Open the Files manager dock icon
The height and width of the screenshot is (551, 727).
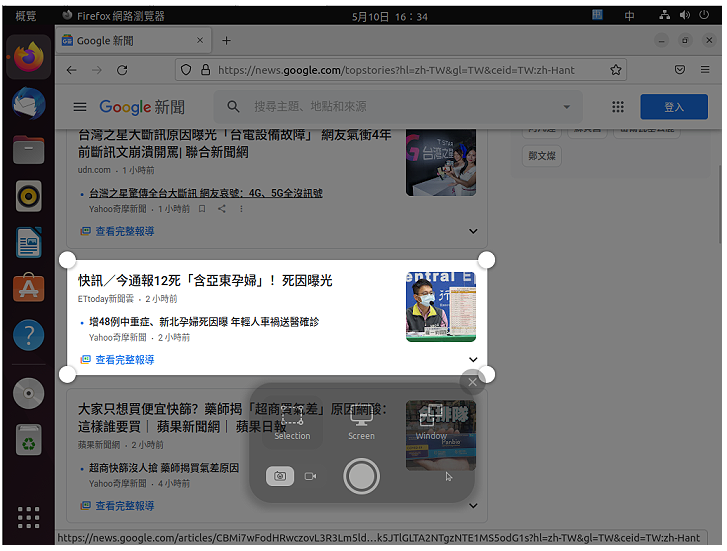click(x=29, y=150)
